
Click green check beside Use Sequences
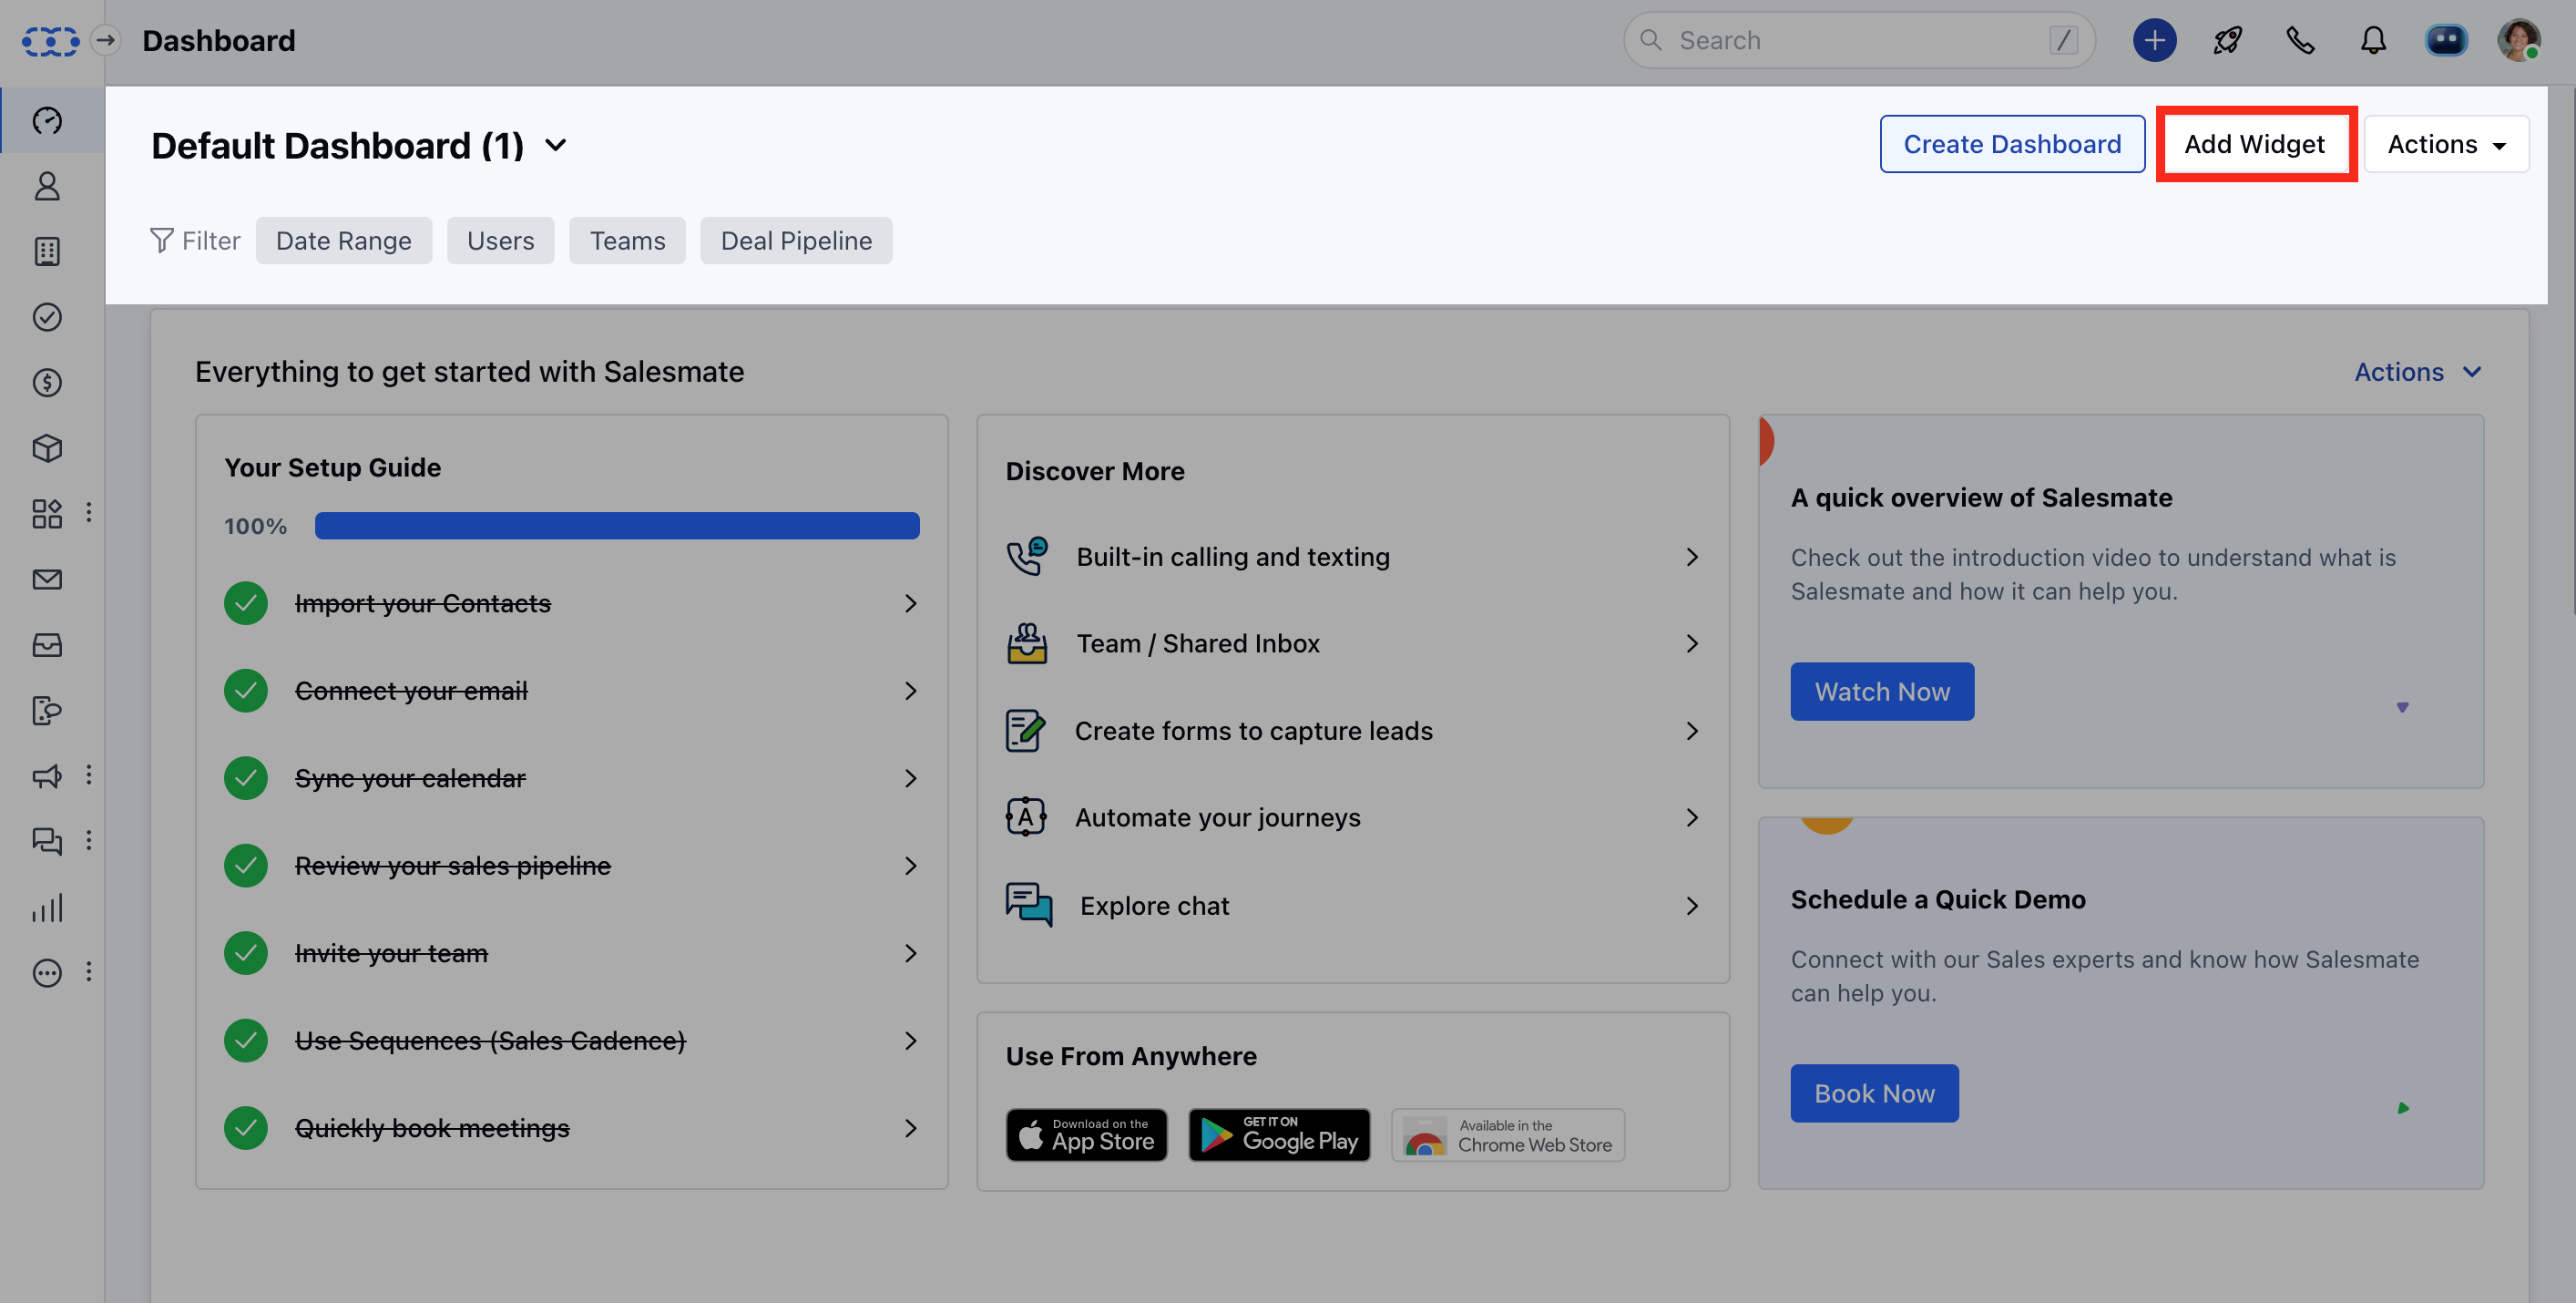click(245, 1040)
